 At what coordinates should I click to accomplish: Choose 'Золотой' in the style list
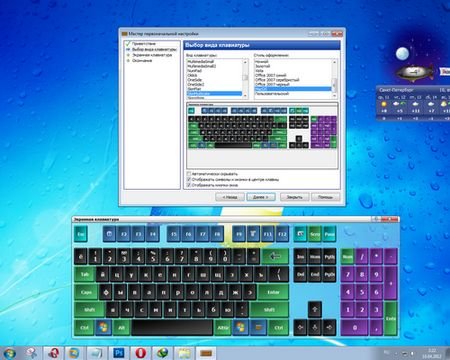coord(262,66)
